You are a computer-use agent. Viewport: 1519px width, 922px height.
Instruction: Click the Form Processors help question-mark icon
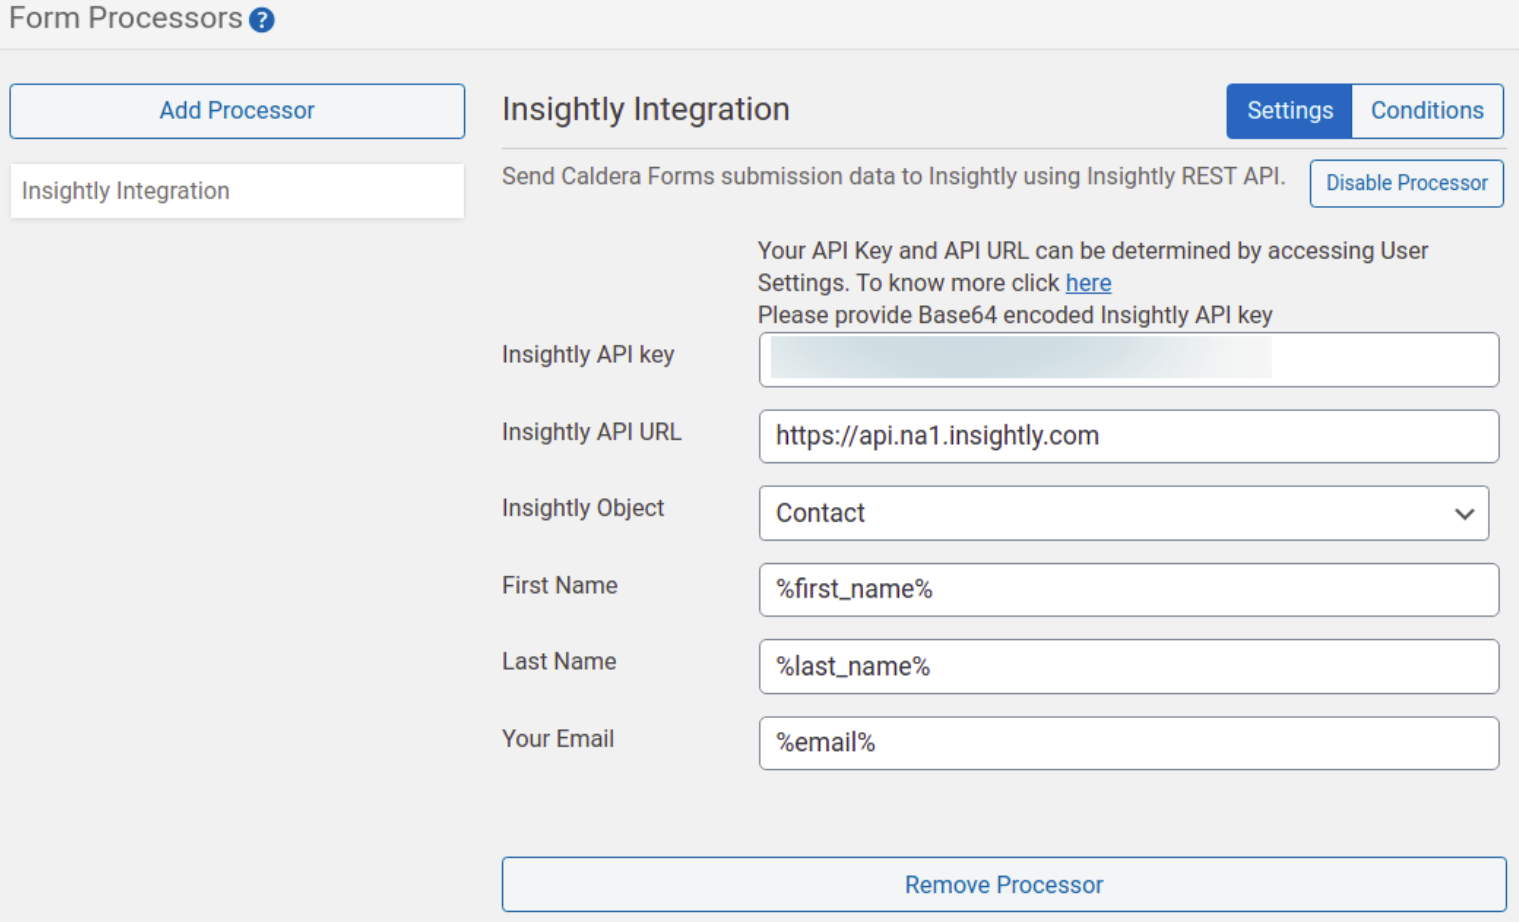(262, 20)
